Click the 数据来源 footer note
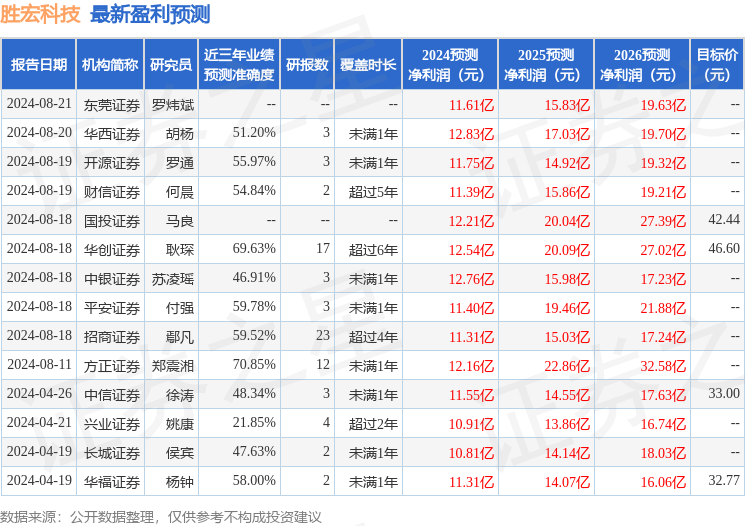The height and width of the screenshot is (526, 745). click(x=161, y=517)
